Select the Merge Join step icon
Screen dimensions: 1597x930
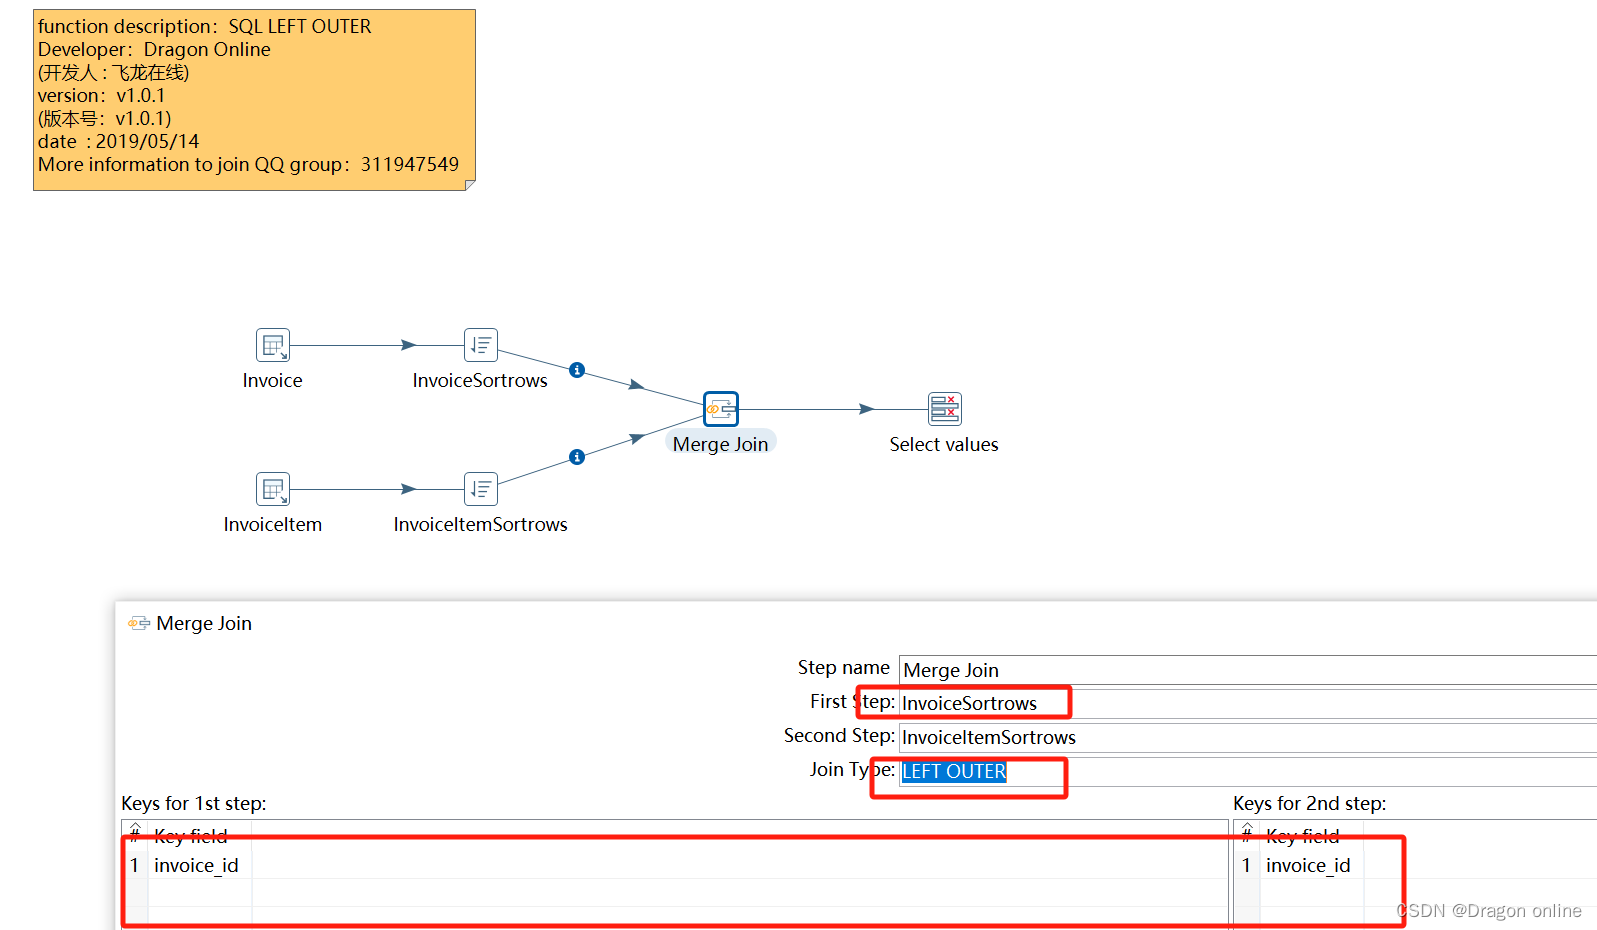(x=721, y=409)
